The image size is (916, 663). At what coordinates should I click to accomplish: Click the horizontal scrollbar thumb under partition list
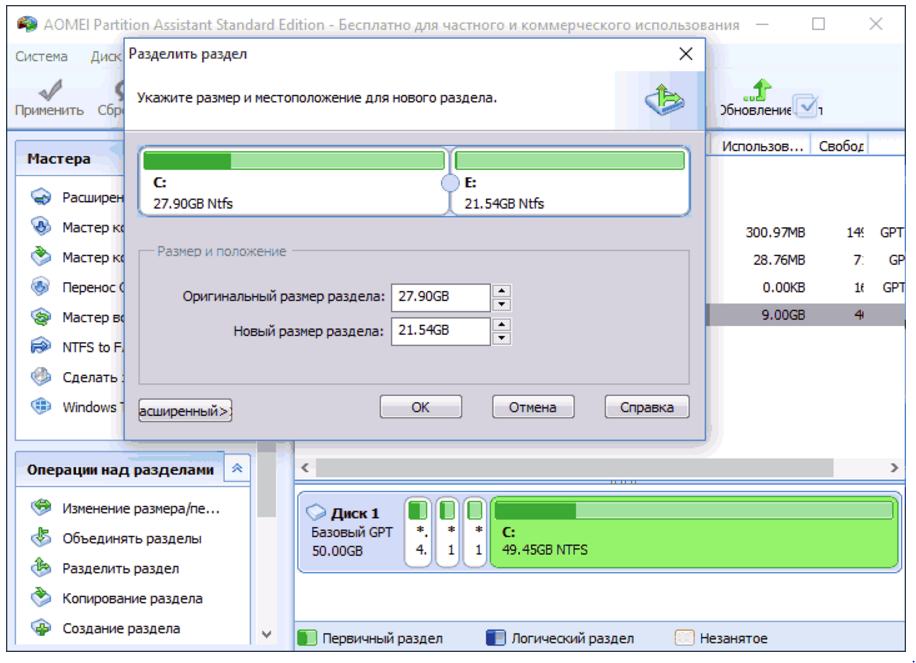pos(574,468)
